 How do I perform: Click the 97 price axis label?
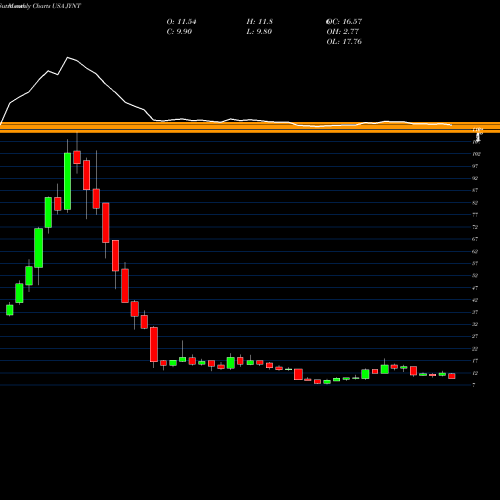point(475,166)
